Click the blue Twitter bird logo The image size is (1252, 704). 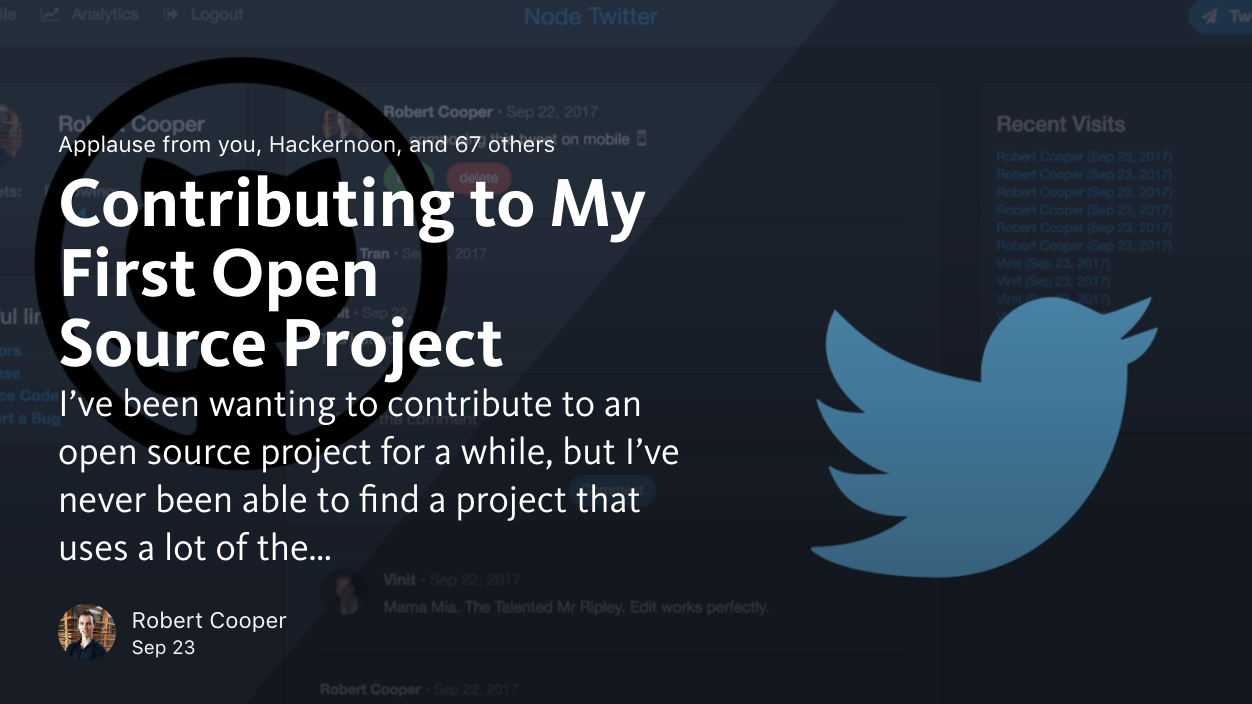983,437
